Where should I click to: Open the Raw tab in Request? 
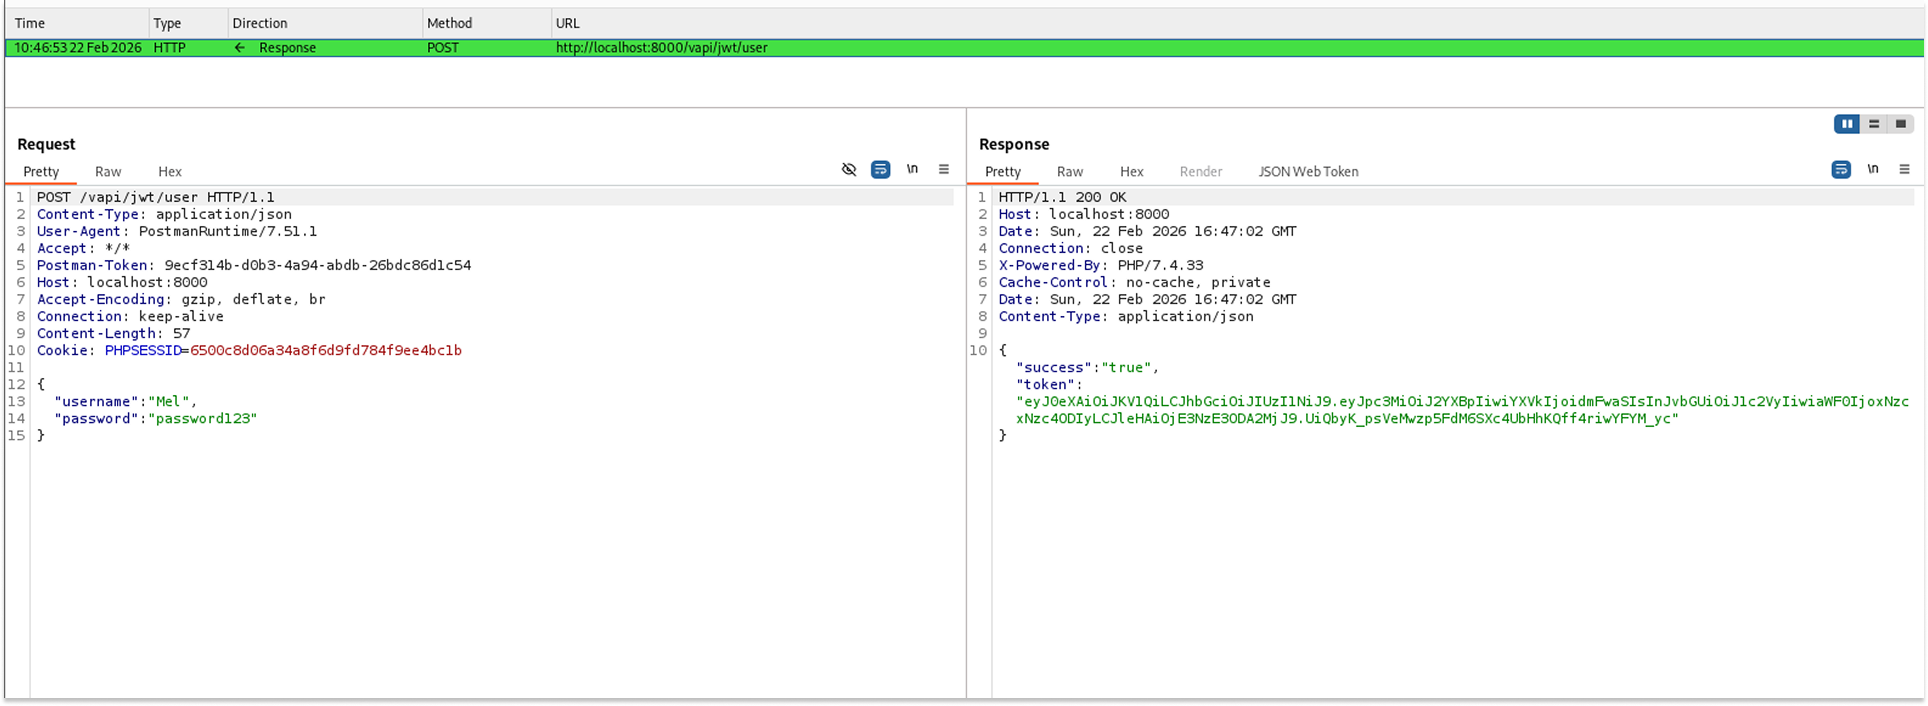pyautogui.click(x=108, y=172)
